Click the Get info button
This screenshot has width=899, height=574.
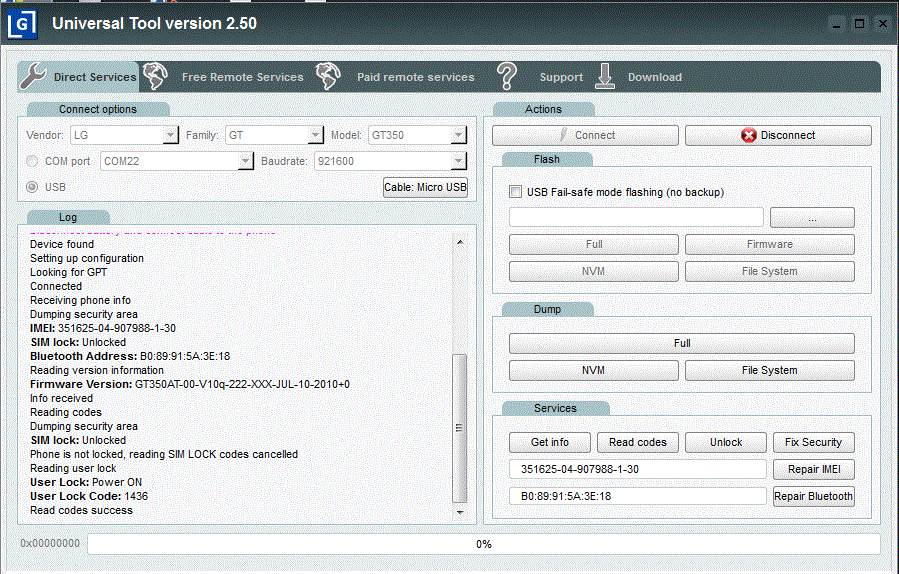550,442
